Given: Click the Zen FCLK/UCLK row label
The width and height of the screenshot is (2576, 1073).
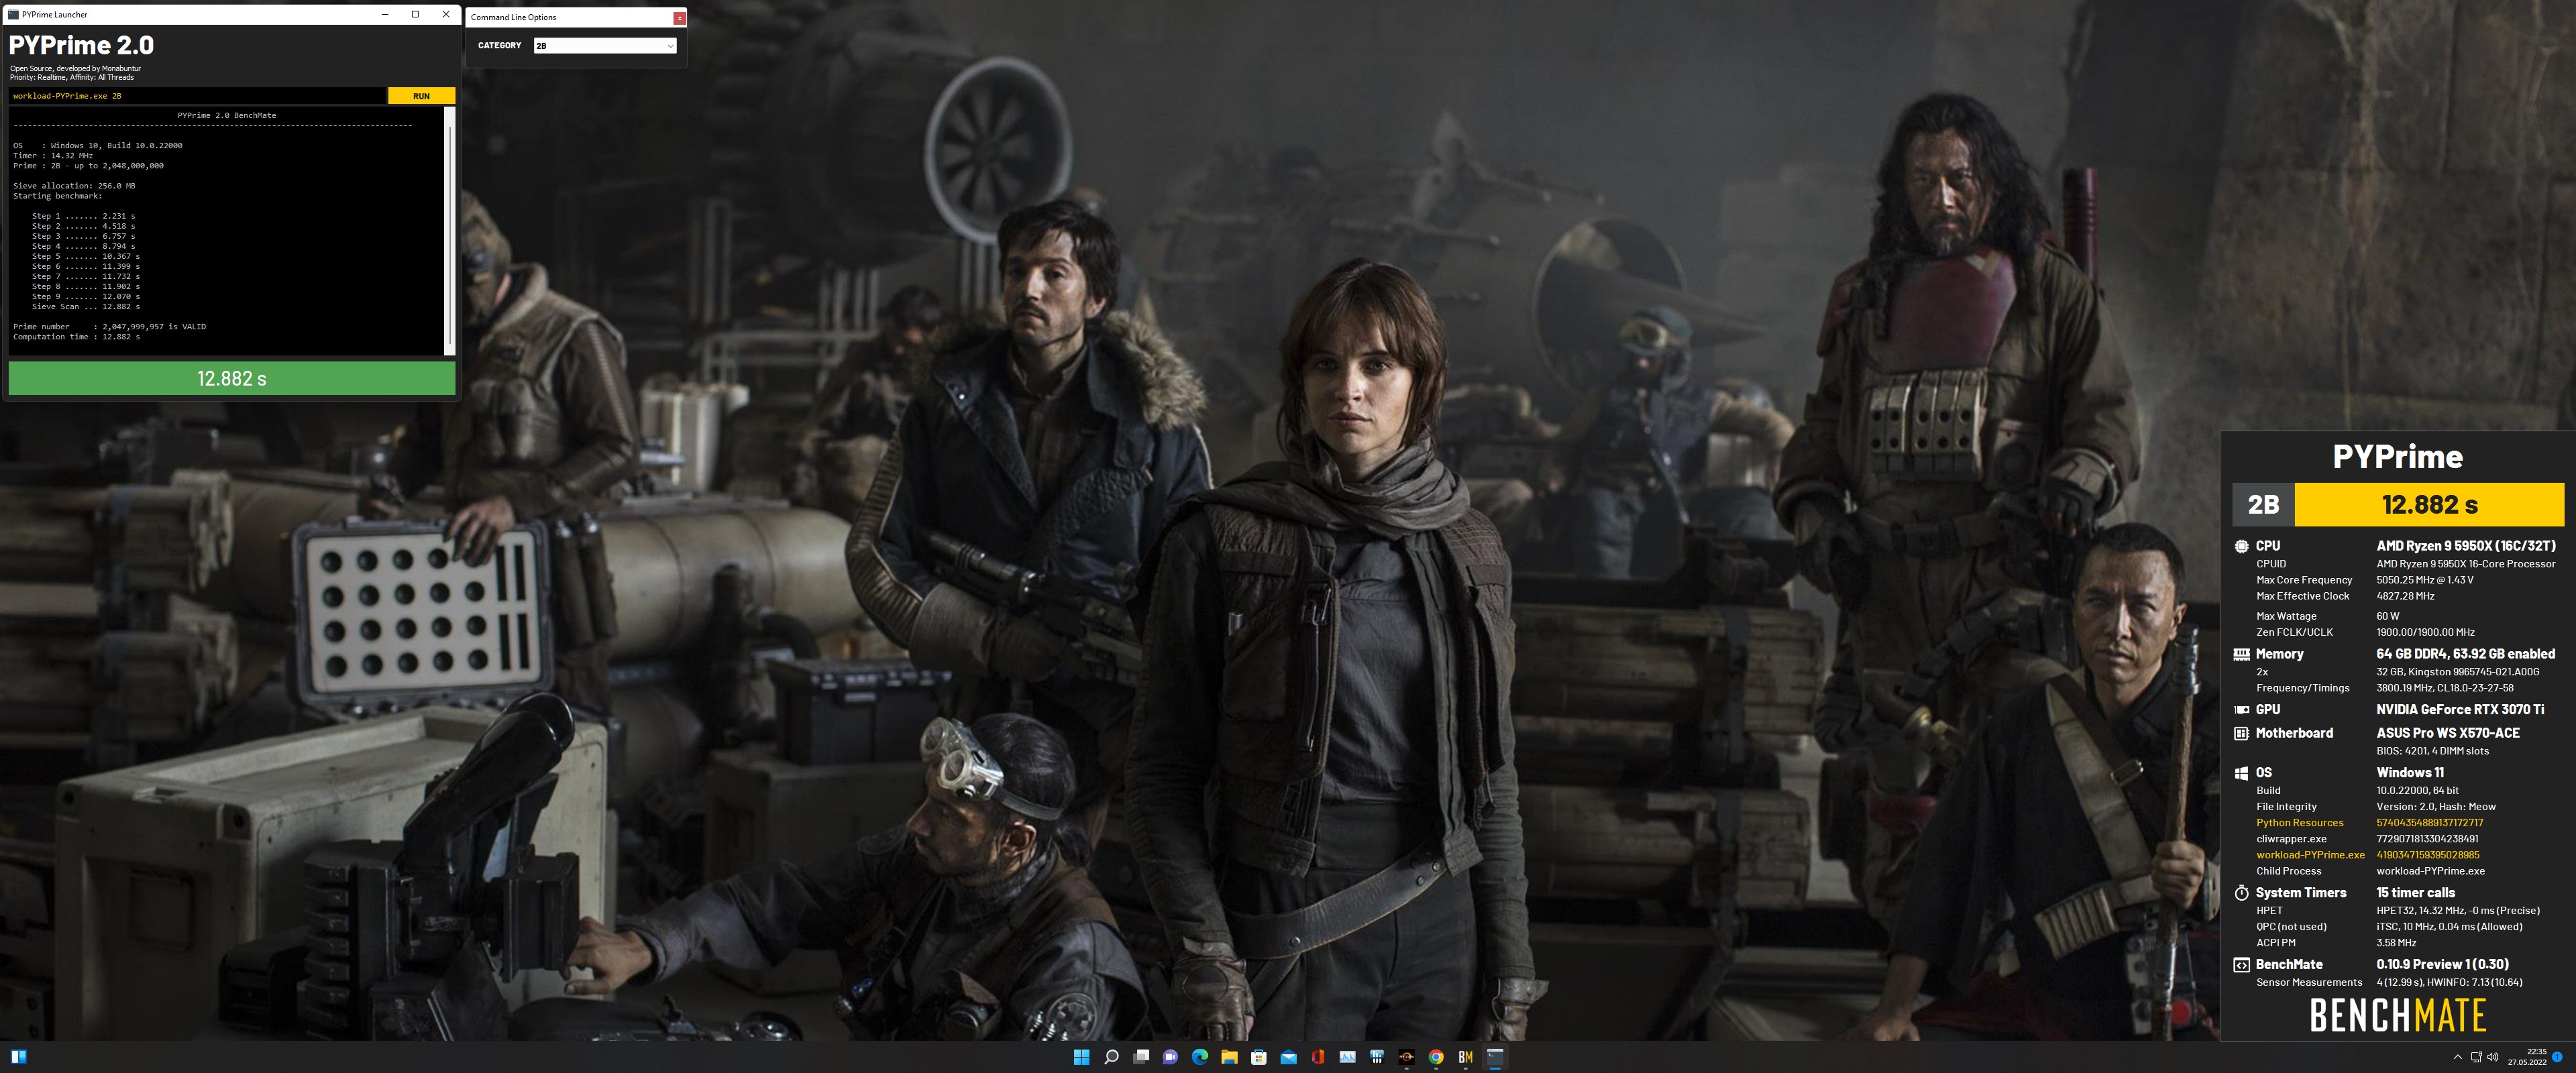Looking at the screenshot, I should pos(2294,632).
